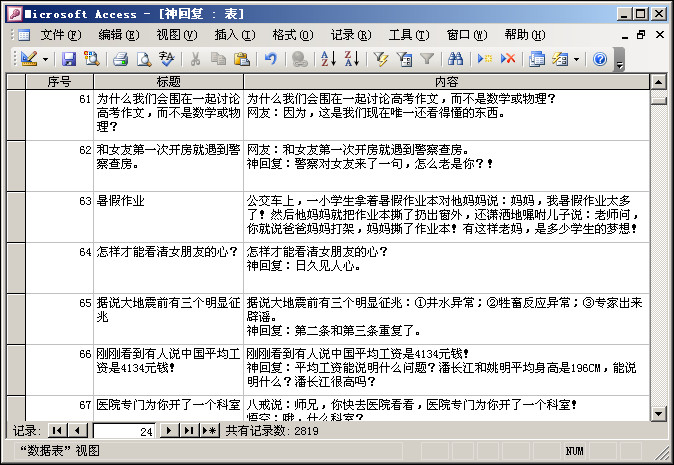Click the file search toolbar icon

tap(92, 59)
